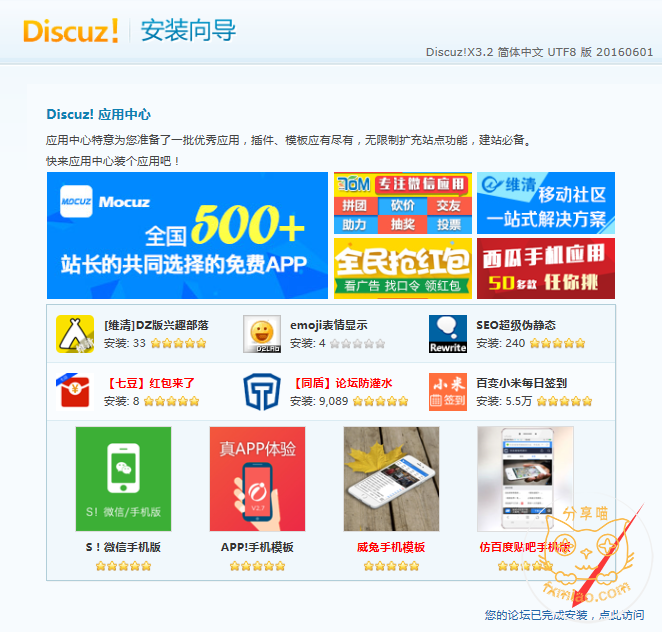Click the star rating of 论坛防灌水

[x=380, y=401]
